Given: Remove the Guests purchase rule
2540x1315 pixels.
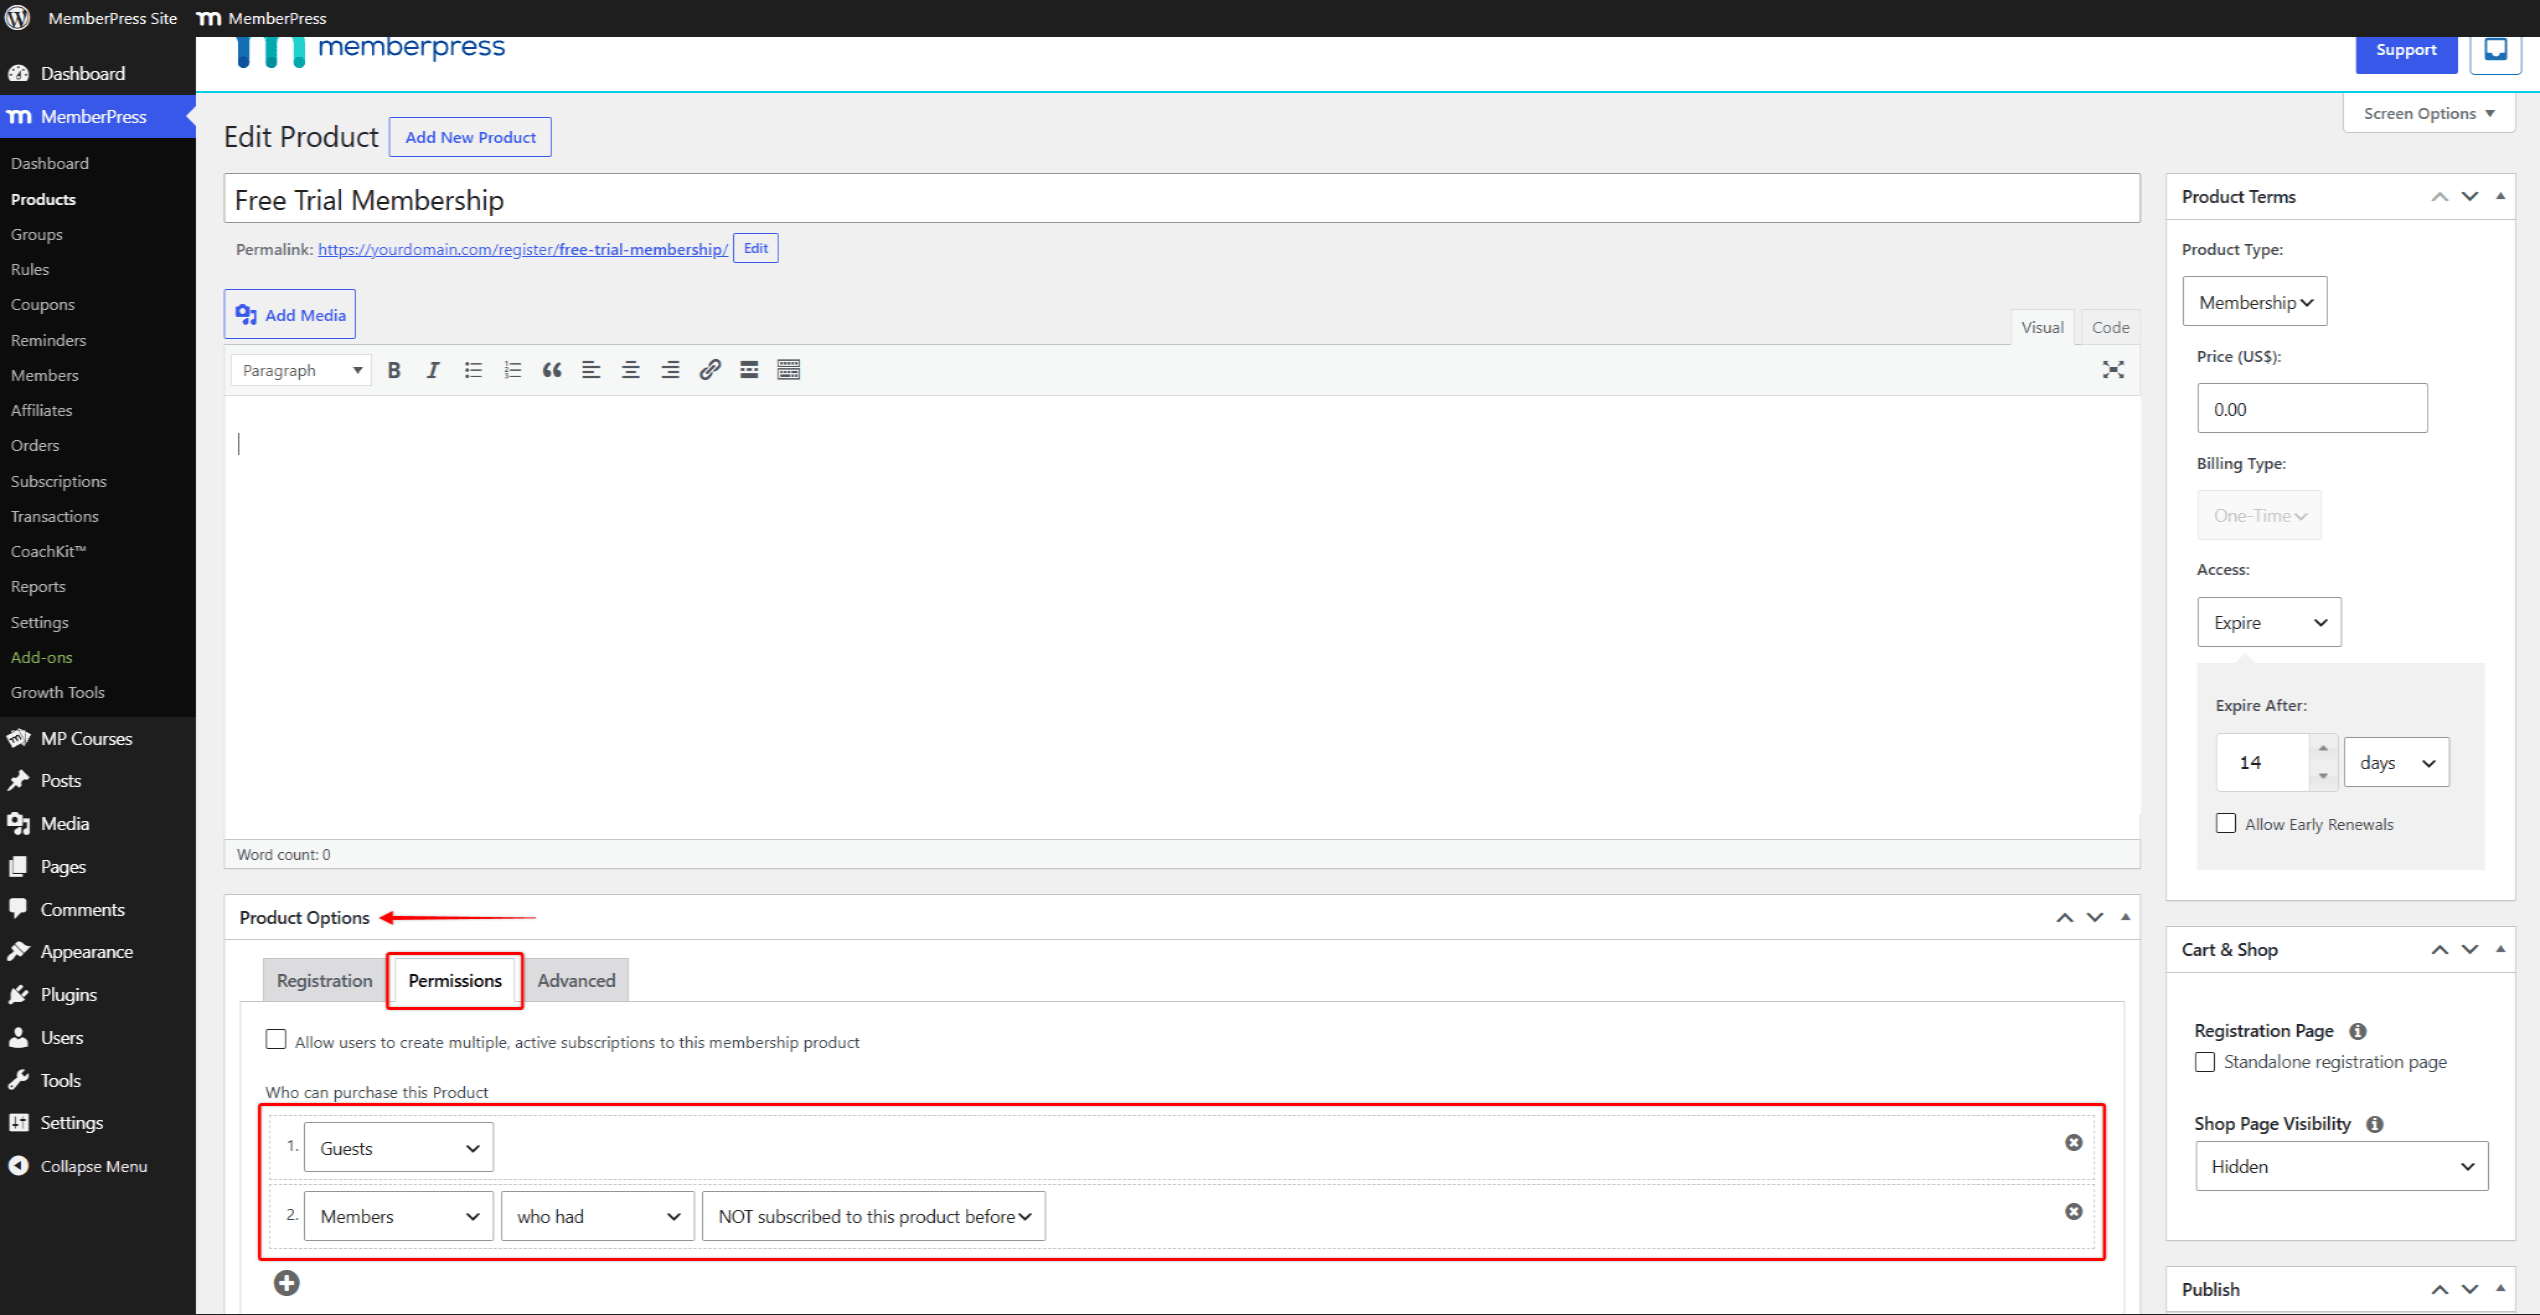Looking at the screenshot, I should pyautogui.click(x=2074, y=1142).
